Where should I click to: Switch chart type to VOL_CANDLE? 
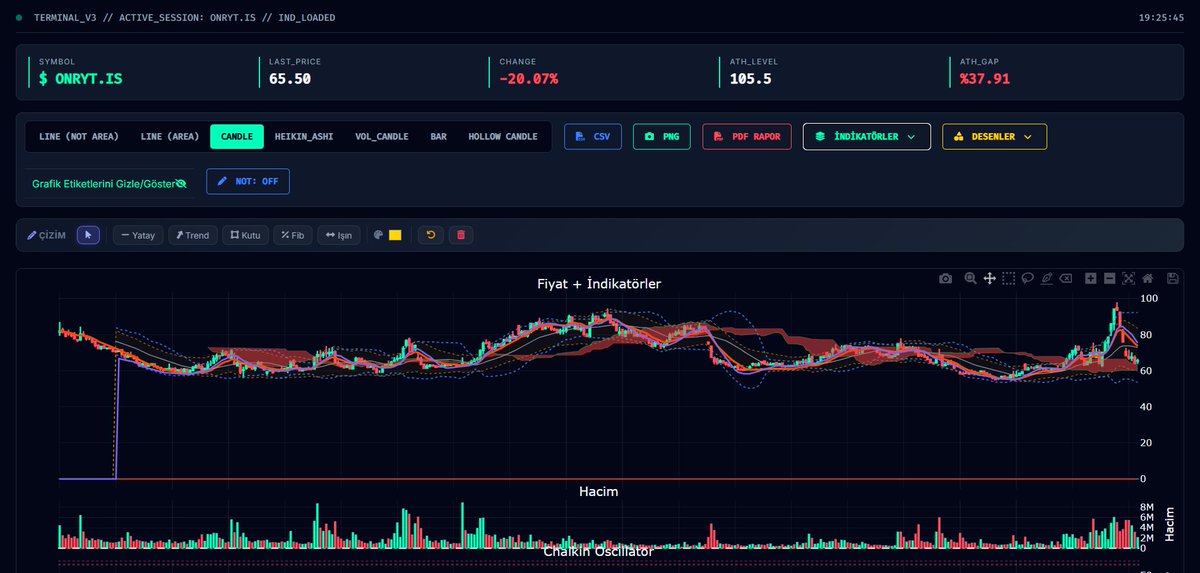382,136
